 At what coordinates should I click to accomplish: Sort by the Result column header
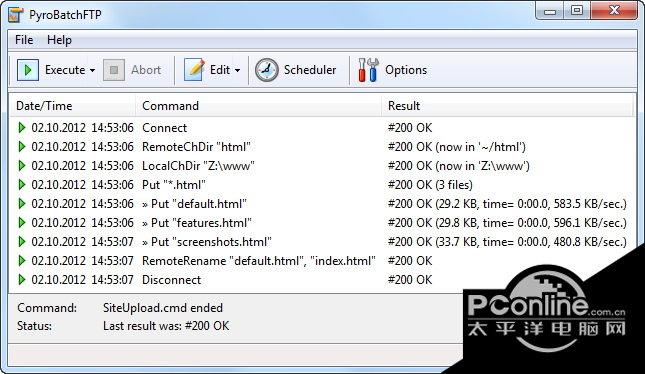507,106
